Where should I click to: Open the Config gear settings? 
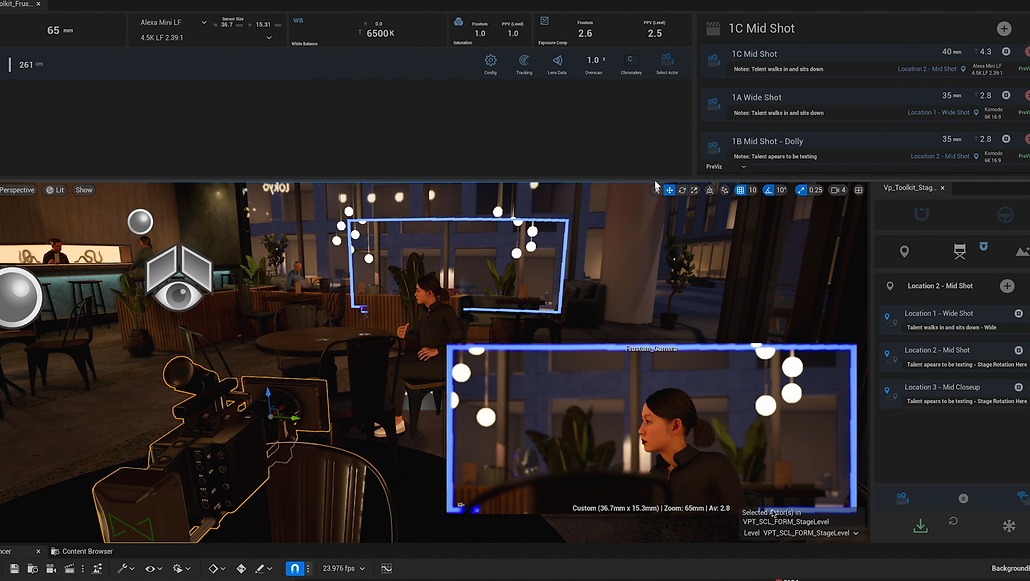pyautogui.click(x=491, y=60)
